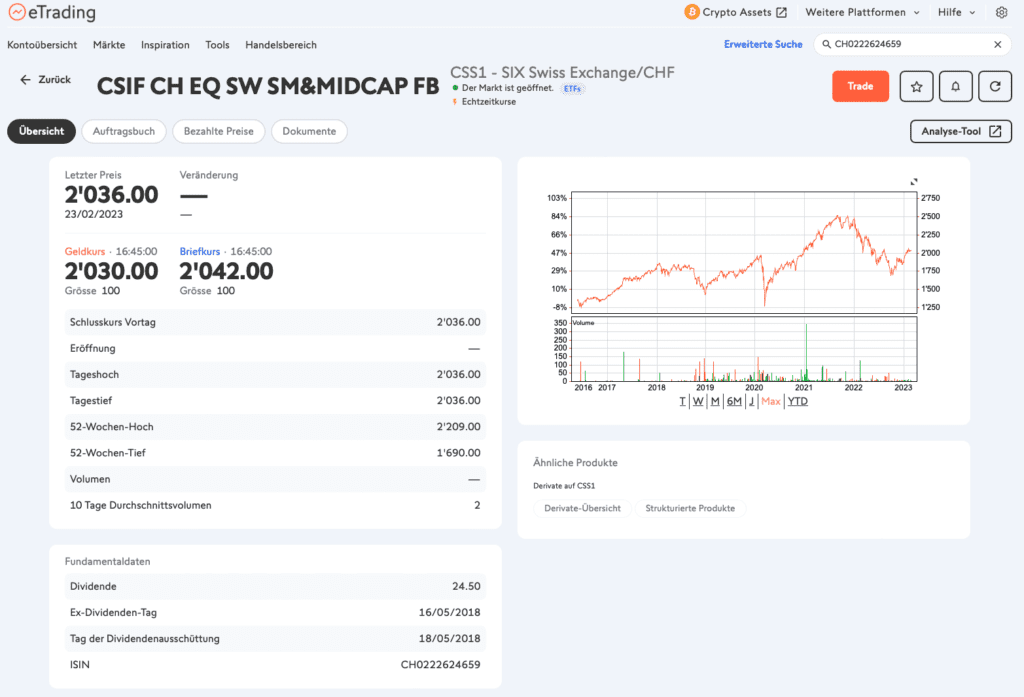Viewport: 1024px width, 697px height.
Task: Click the Erweiterte Suche link
Action: tap(763, 44)
